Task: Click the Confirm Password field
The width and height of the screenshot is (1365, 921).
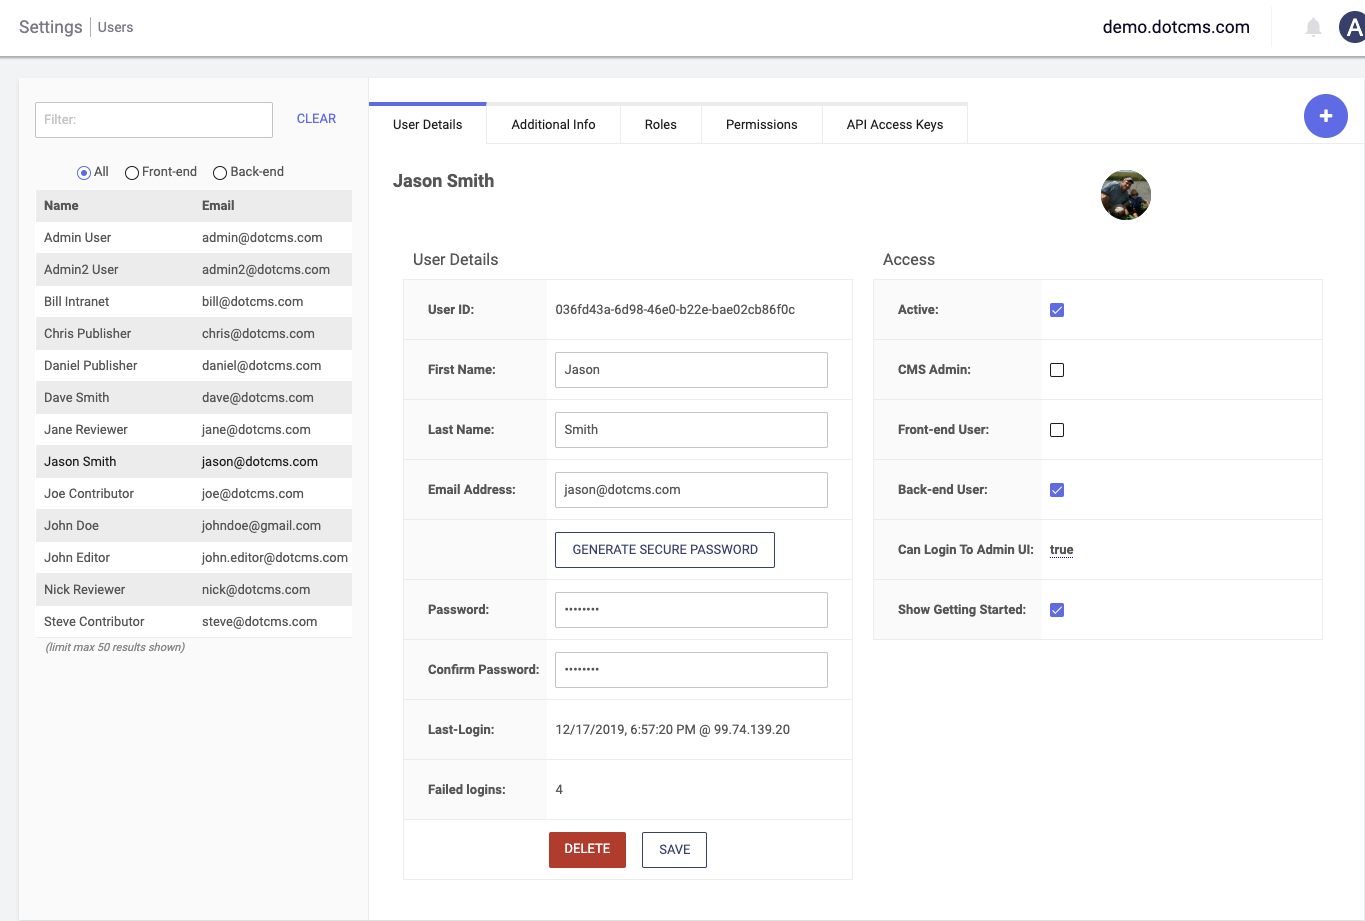Action: point(691,670)
